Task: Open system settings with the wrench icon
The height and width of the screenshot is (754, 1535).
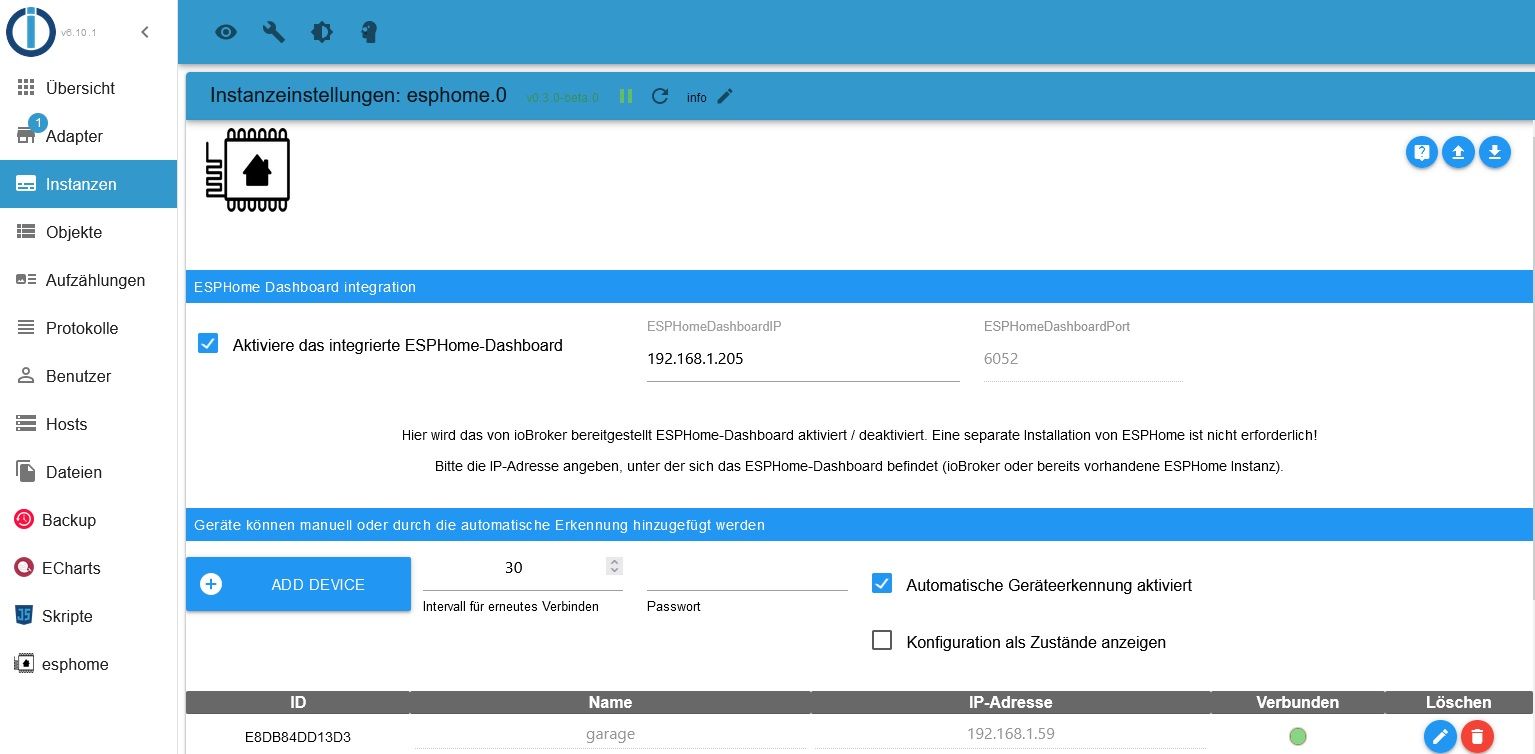Action: (274, 32)
